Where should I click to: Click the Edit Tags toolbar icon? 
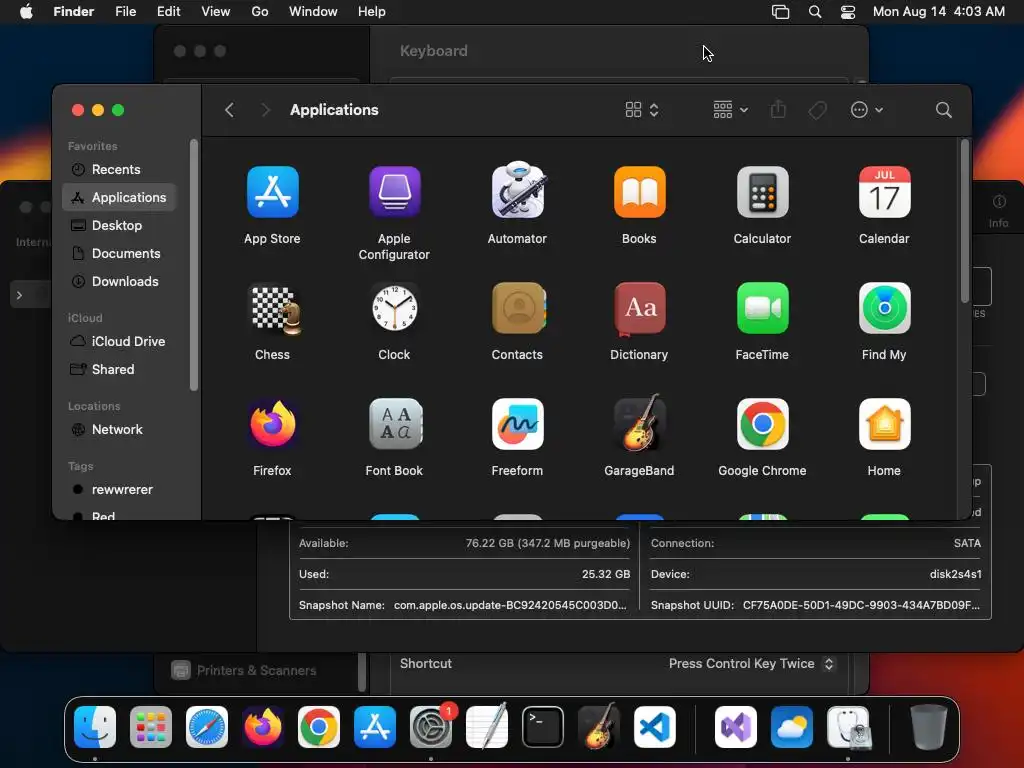tap(817, 110)
